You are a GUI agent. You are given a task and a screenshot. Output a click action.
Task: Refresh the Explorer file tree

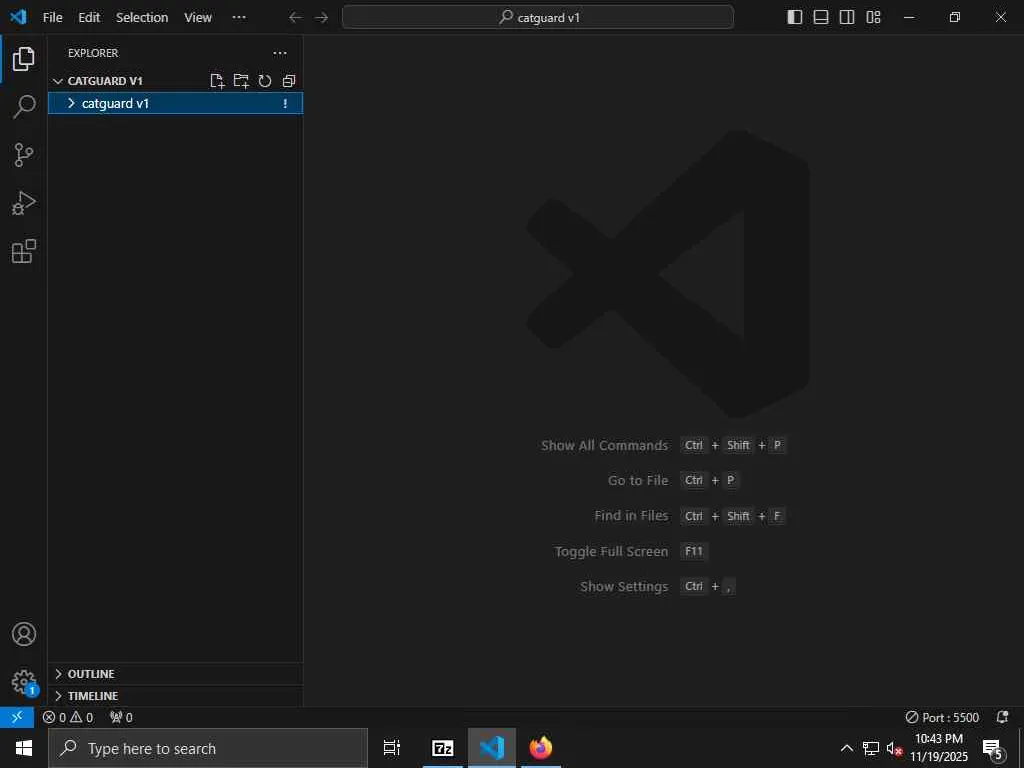point(264,81)
